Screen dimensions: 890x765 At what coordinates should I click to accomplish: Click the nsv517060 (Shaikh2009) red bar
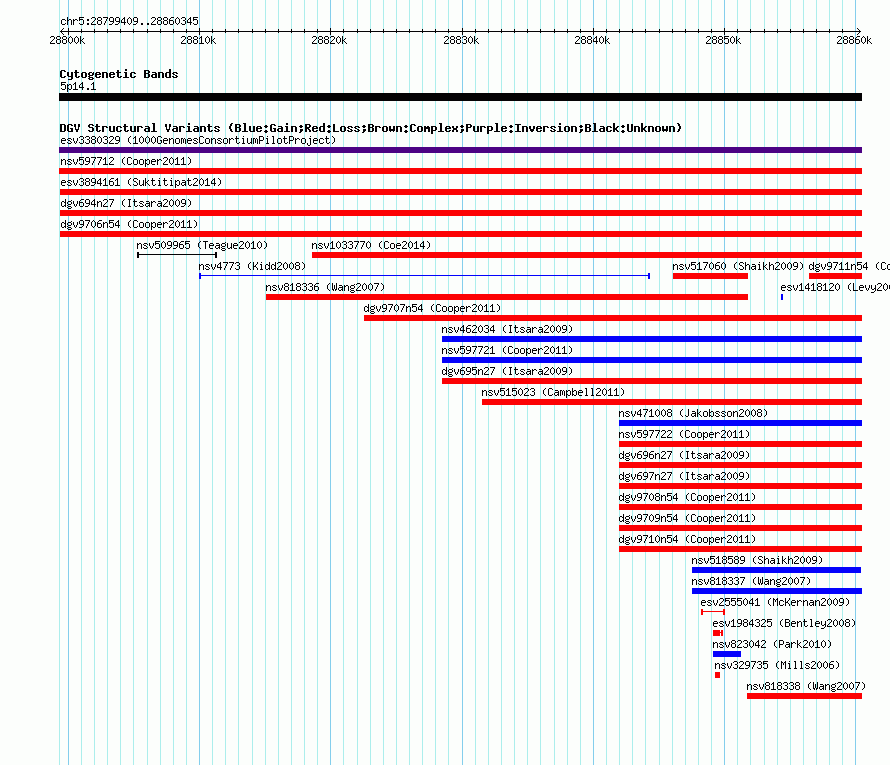coord(710,276)
